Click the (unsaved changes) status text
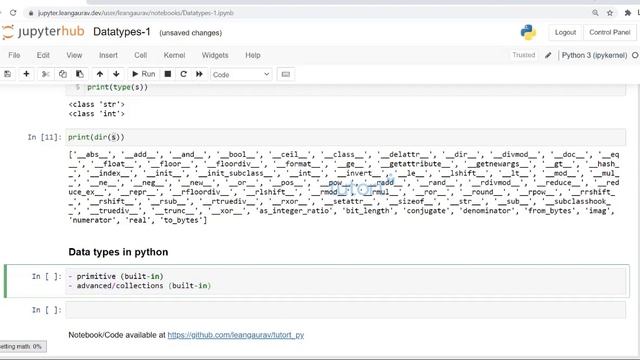Image resolution: width=640 pixels, height=360 pixels. tap(191, 33)
